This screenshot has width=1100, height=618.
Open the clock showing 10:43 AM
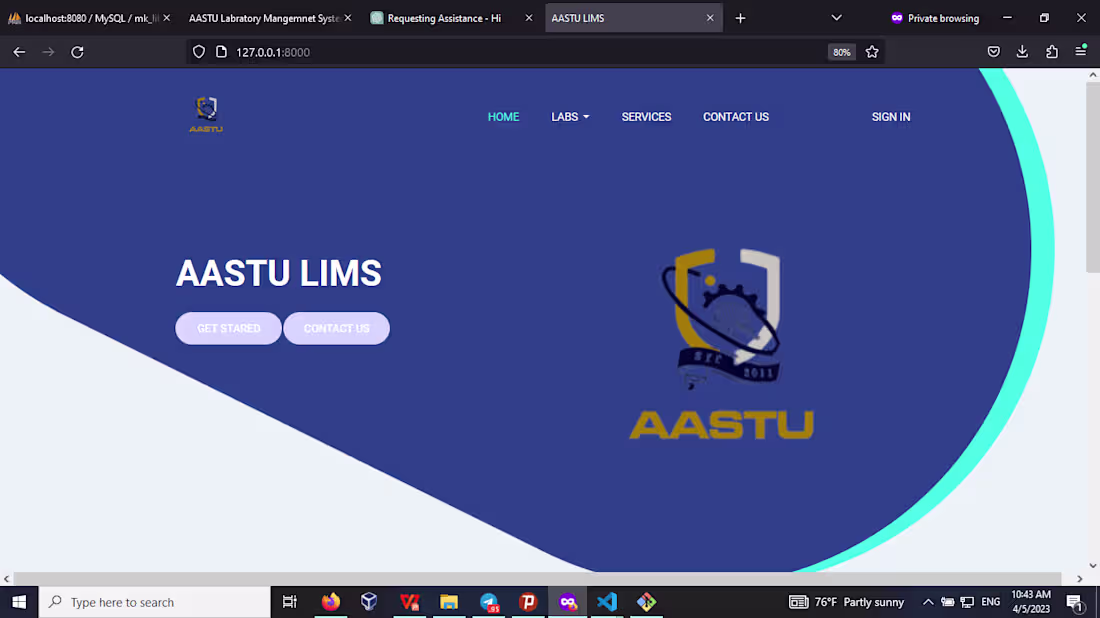[1031, 602]
